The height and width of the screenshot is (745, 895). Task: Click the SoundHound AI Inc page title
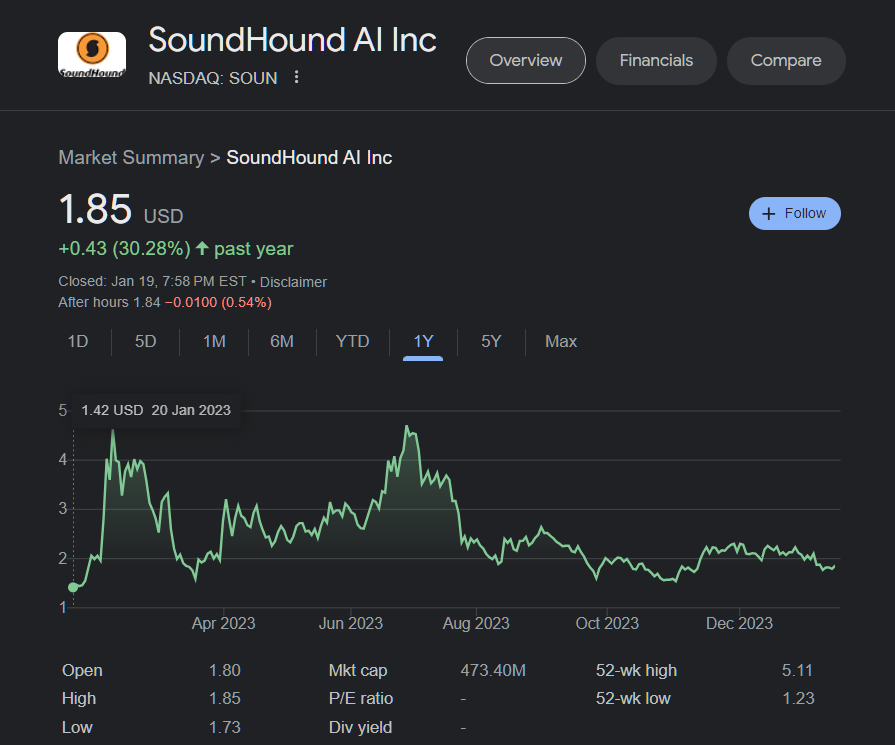[x=292, y=40]
